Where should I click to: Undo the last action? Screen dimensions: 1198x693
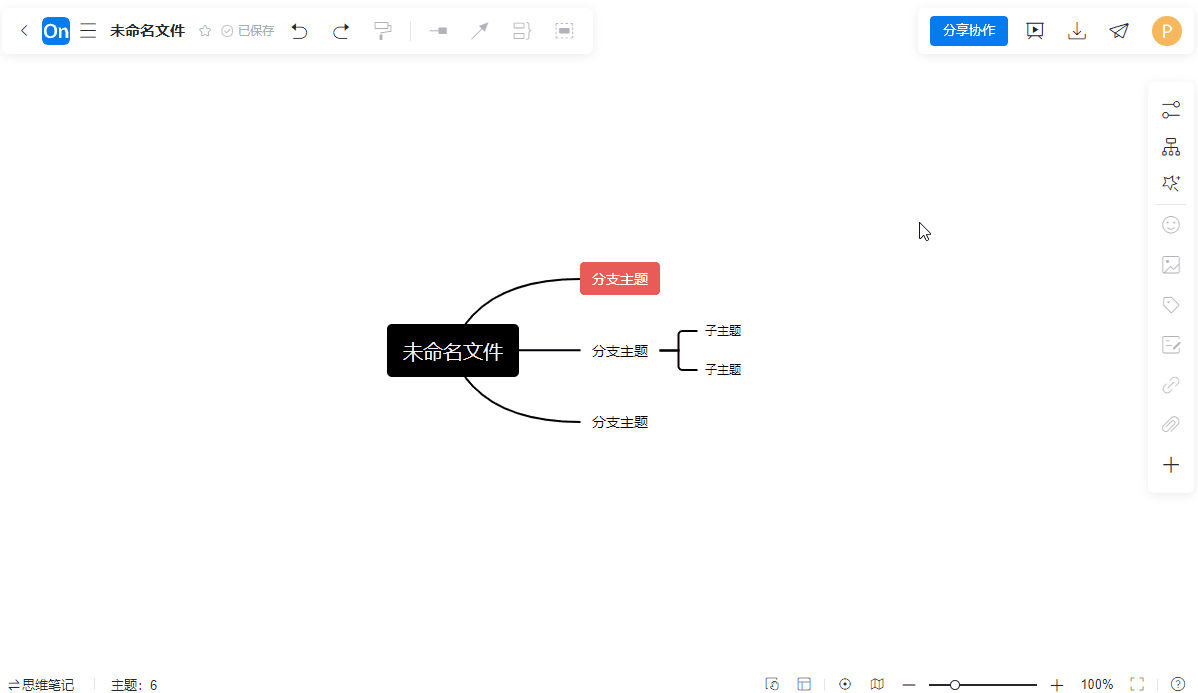pyautogui.click(x=299, y=31)
